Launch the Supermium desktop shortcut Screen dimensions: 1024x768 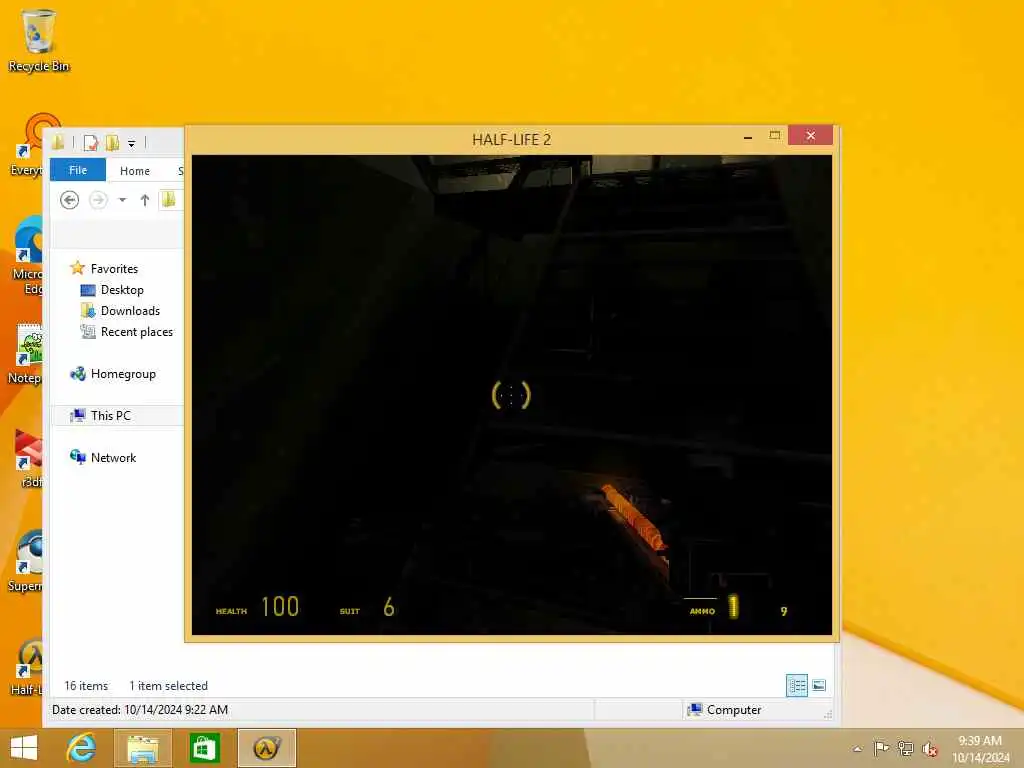click(x=26, y=562)
